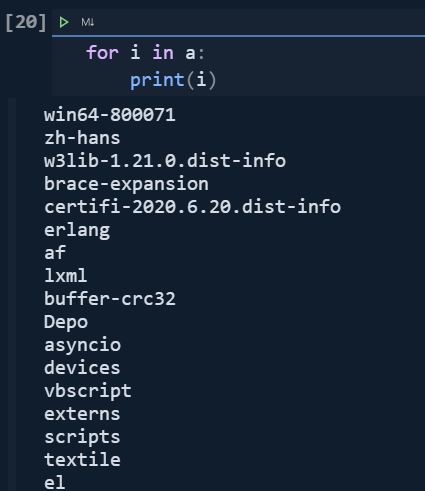
Task: Select output line brace-expansion
Action: coord(126,184)
